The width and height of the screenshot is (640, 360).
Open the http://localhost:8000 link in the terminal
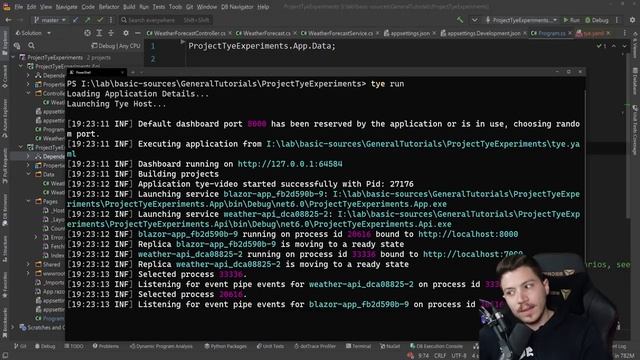(x=468, y=234)
